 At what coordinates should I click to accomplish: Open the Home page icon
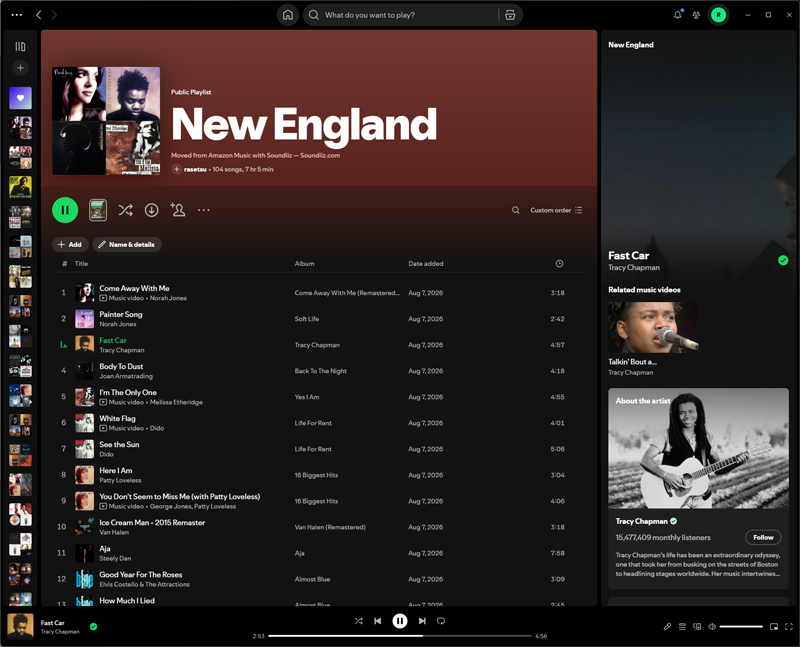click(288, 15)
